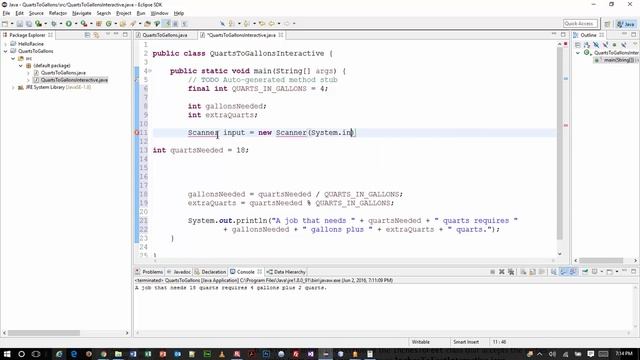640x360 pixels.
Task: Open the Window menu
Action: point(159,13)
